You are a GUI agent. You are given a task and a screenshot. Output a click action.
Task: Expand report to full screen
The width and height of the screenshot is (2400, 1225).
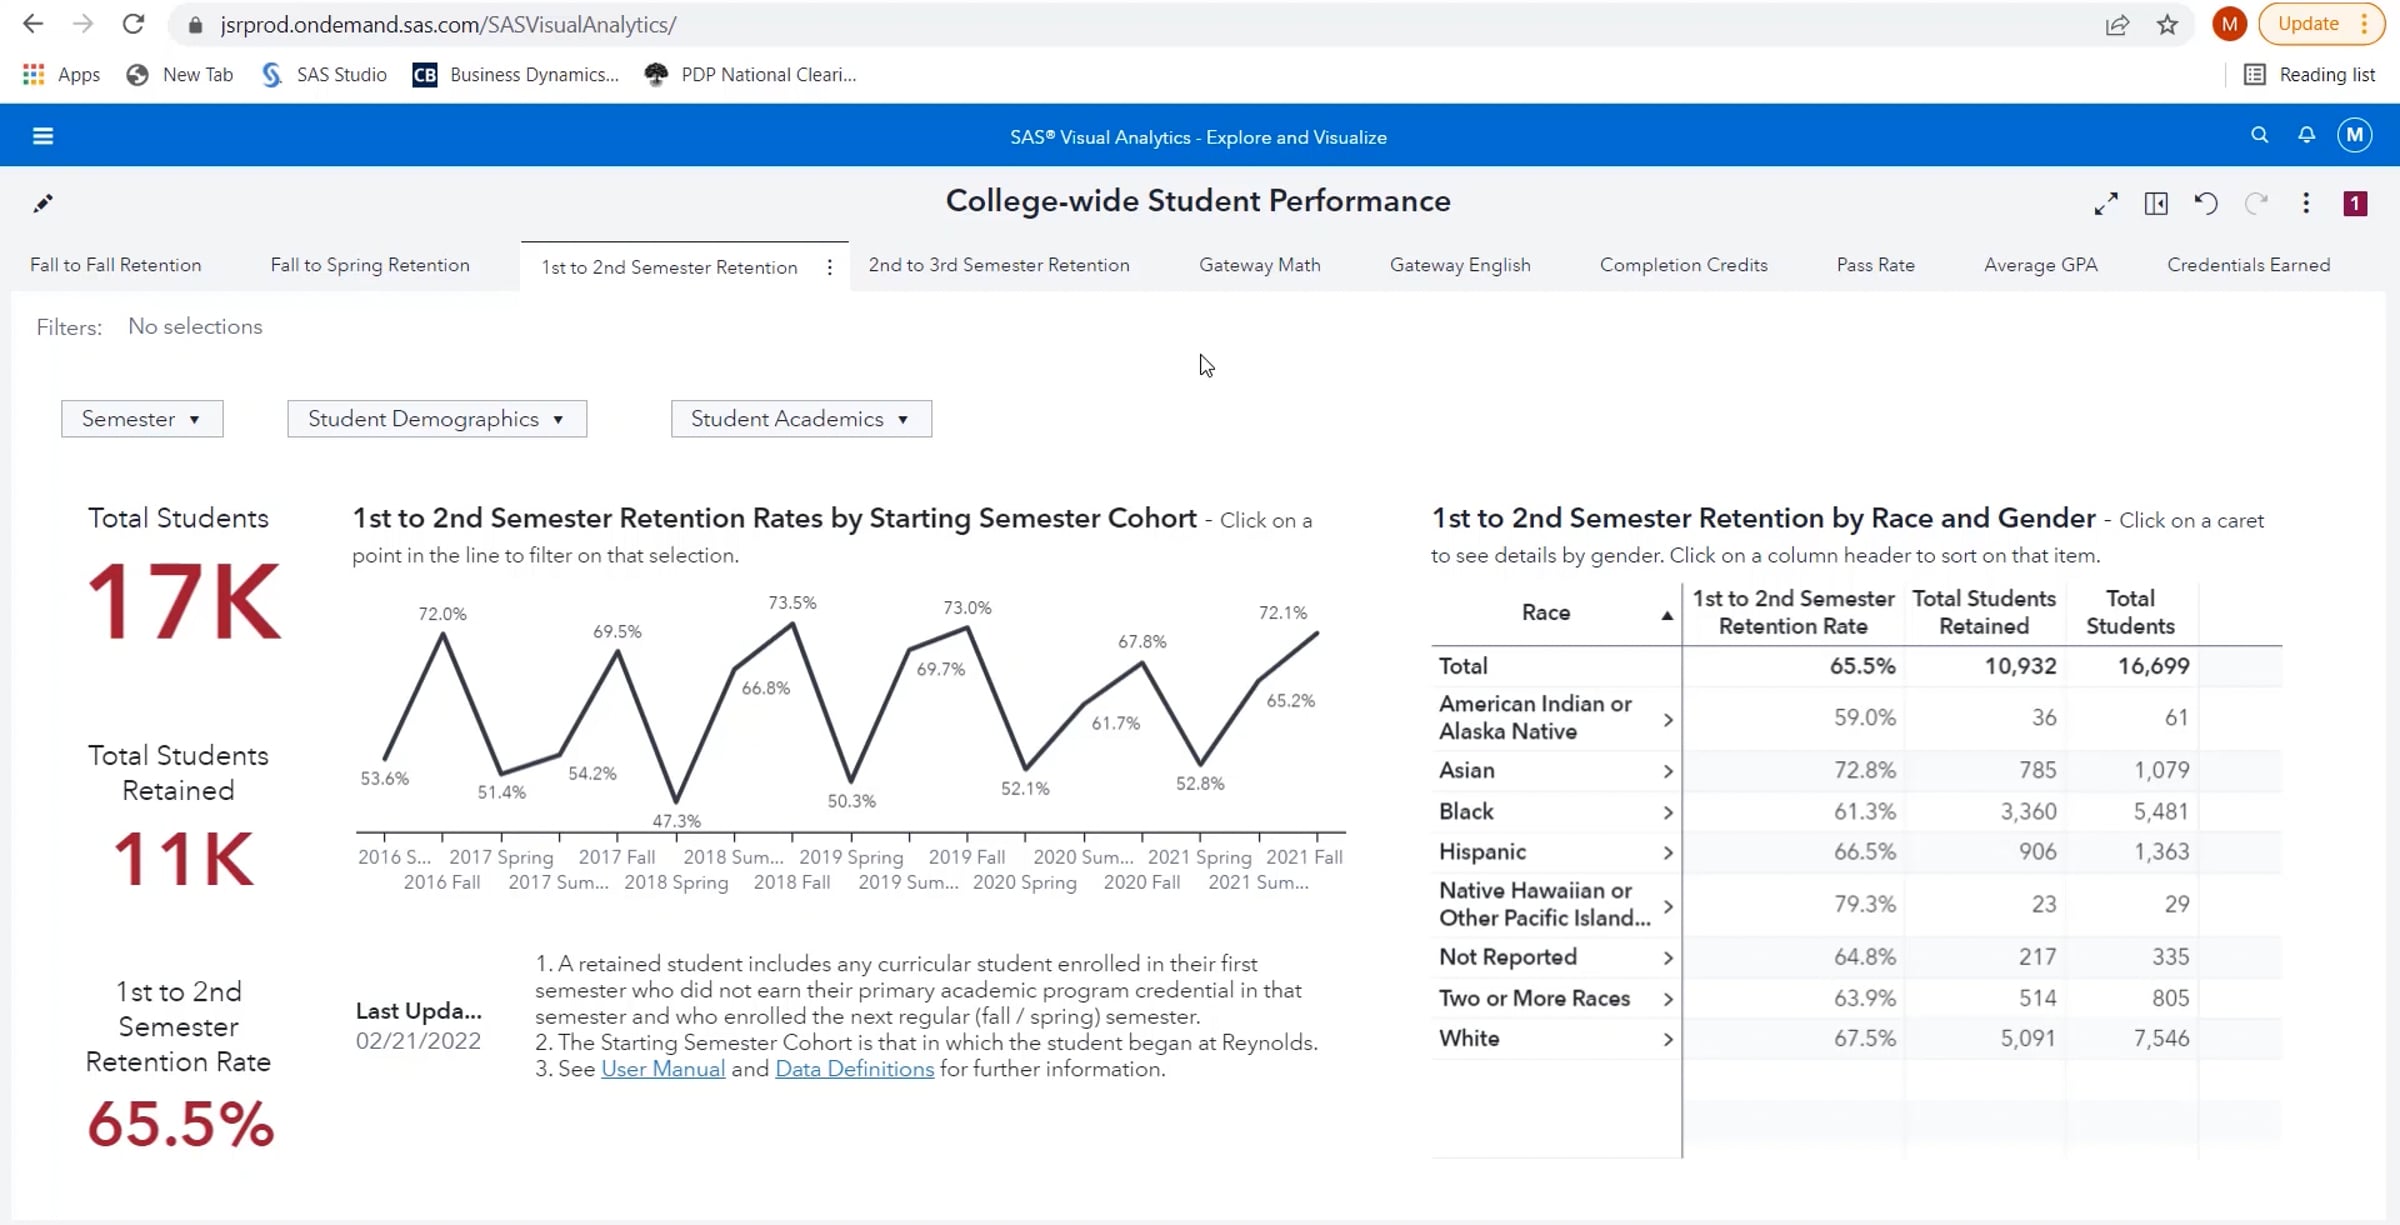[2106, 204]
